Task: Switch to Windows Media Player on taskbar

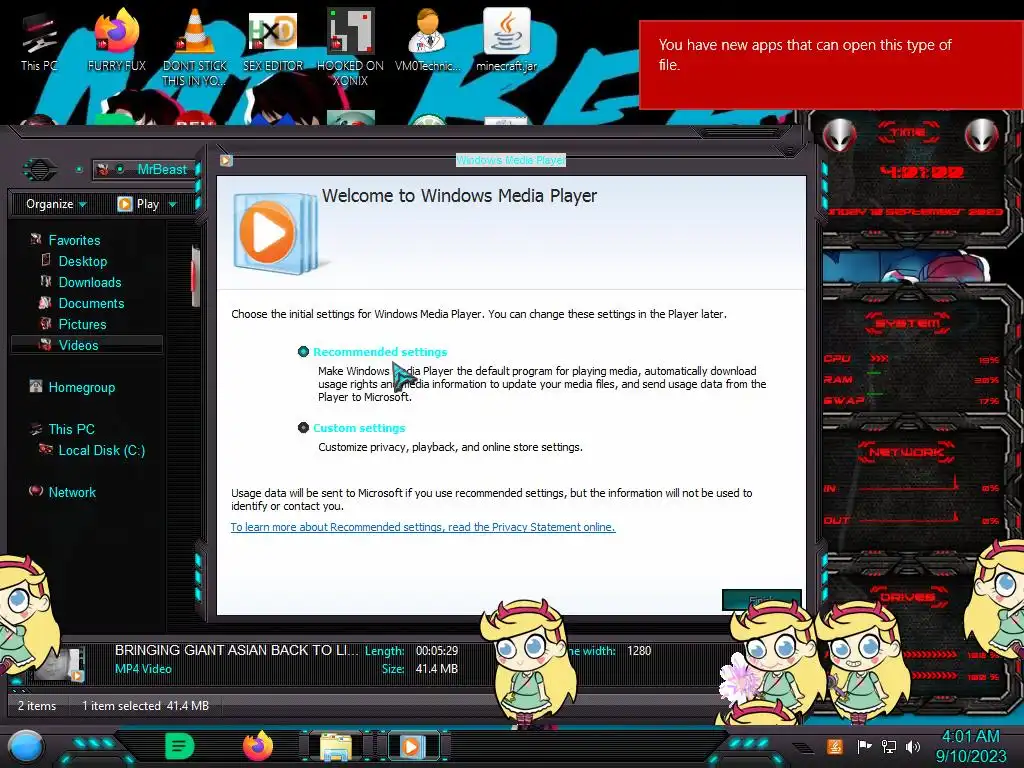Action: [411, 746]
